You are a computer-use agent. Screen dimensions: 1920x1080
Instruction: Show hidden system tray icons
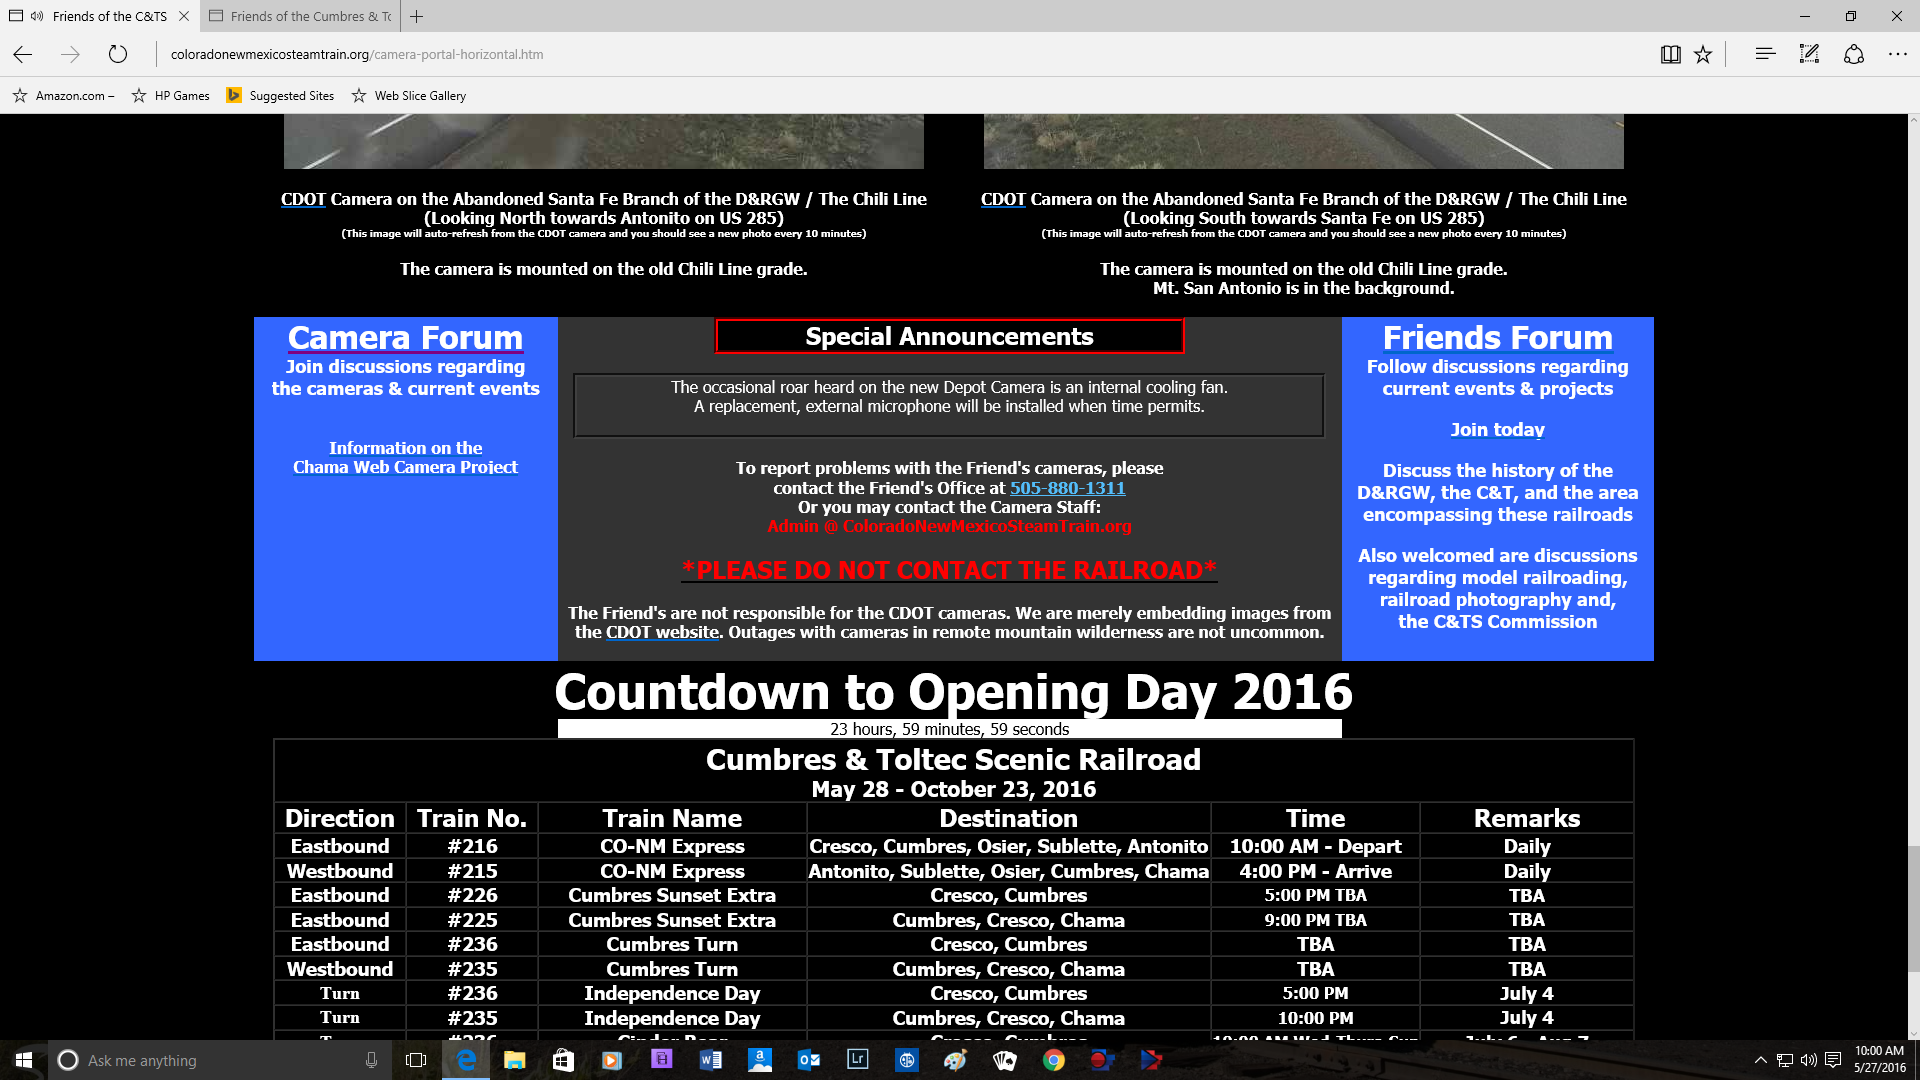(x=1760, y=1060)
